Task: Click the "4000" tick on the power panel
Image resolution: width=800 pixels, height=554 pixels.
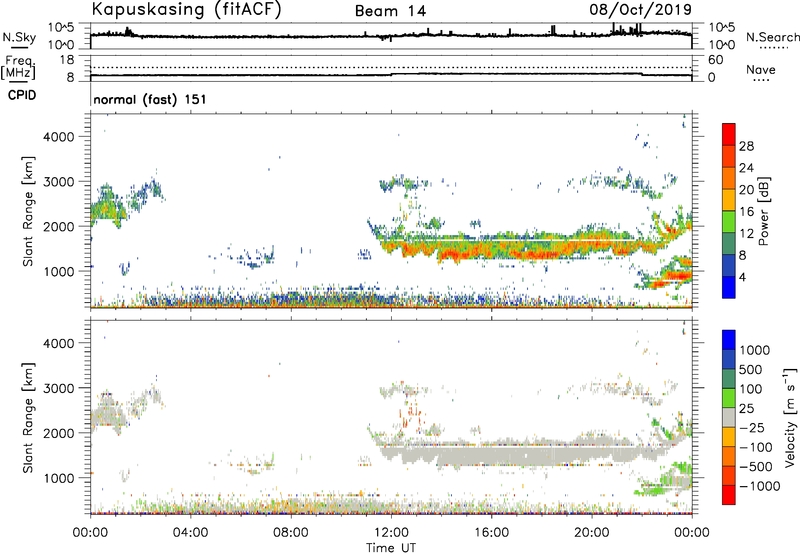Action: tap(59, 137)
